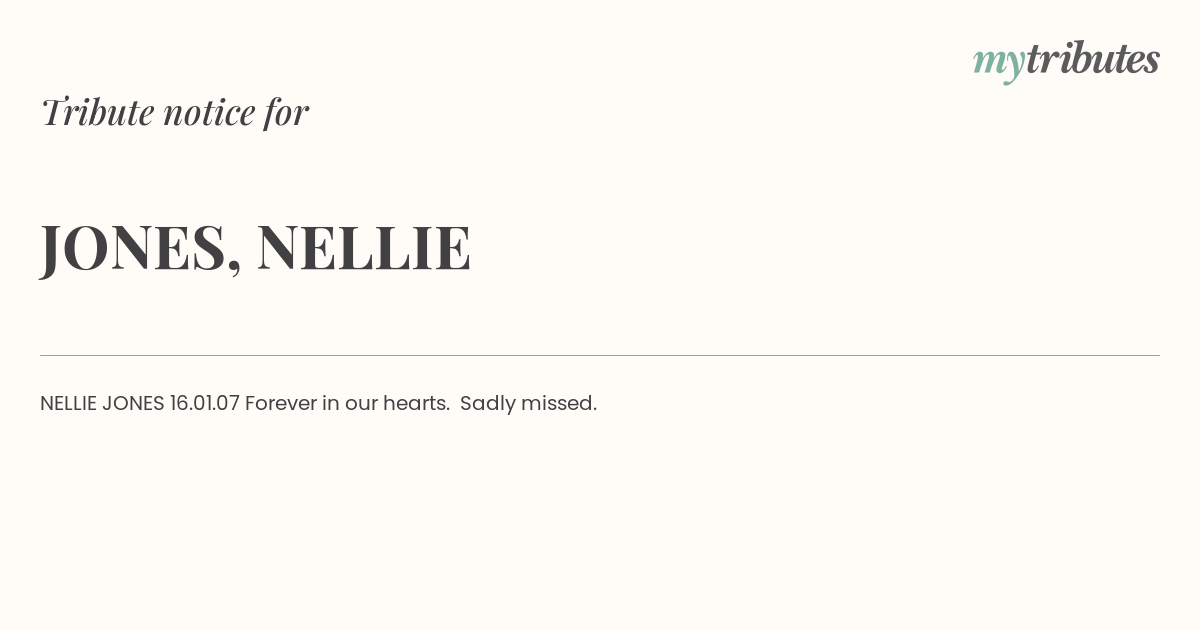Click the word "JONES" in the notice body

[133, 403]
